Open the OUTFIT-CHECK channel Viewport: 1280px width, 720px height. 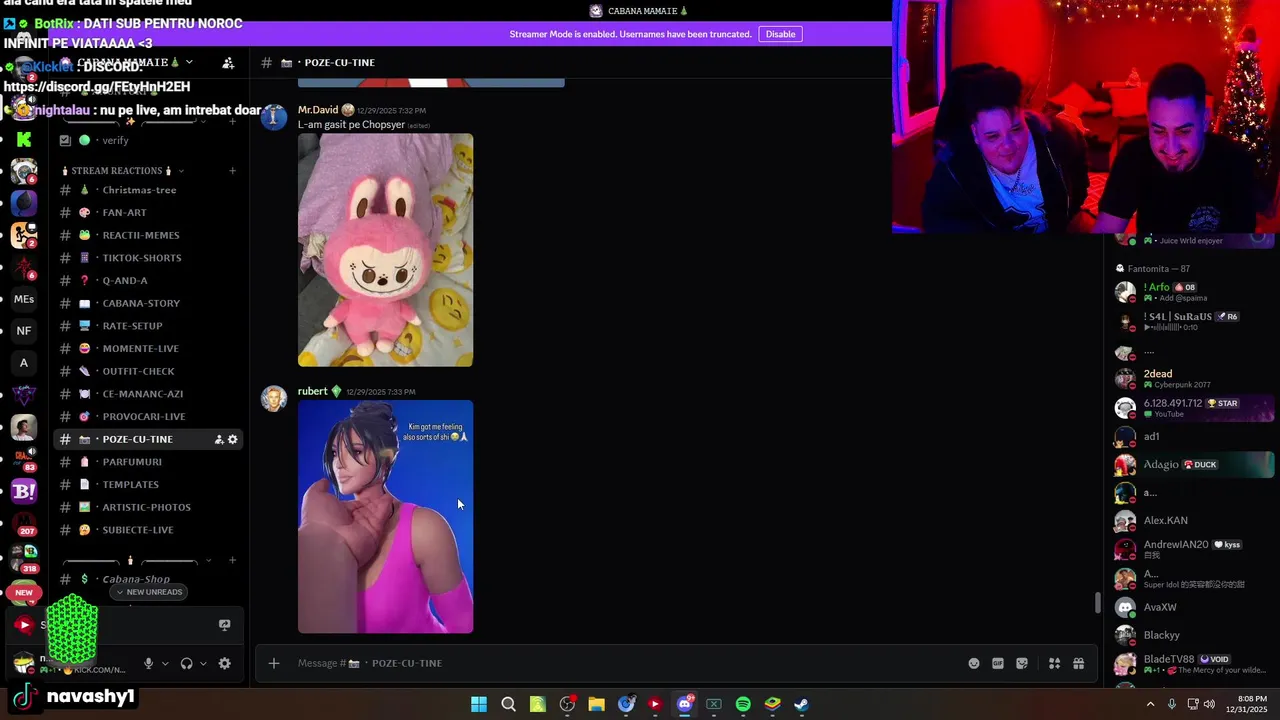(150, 371)
